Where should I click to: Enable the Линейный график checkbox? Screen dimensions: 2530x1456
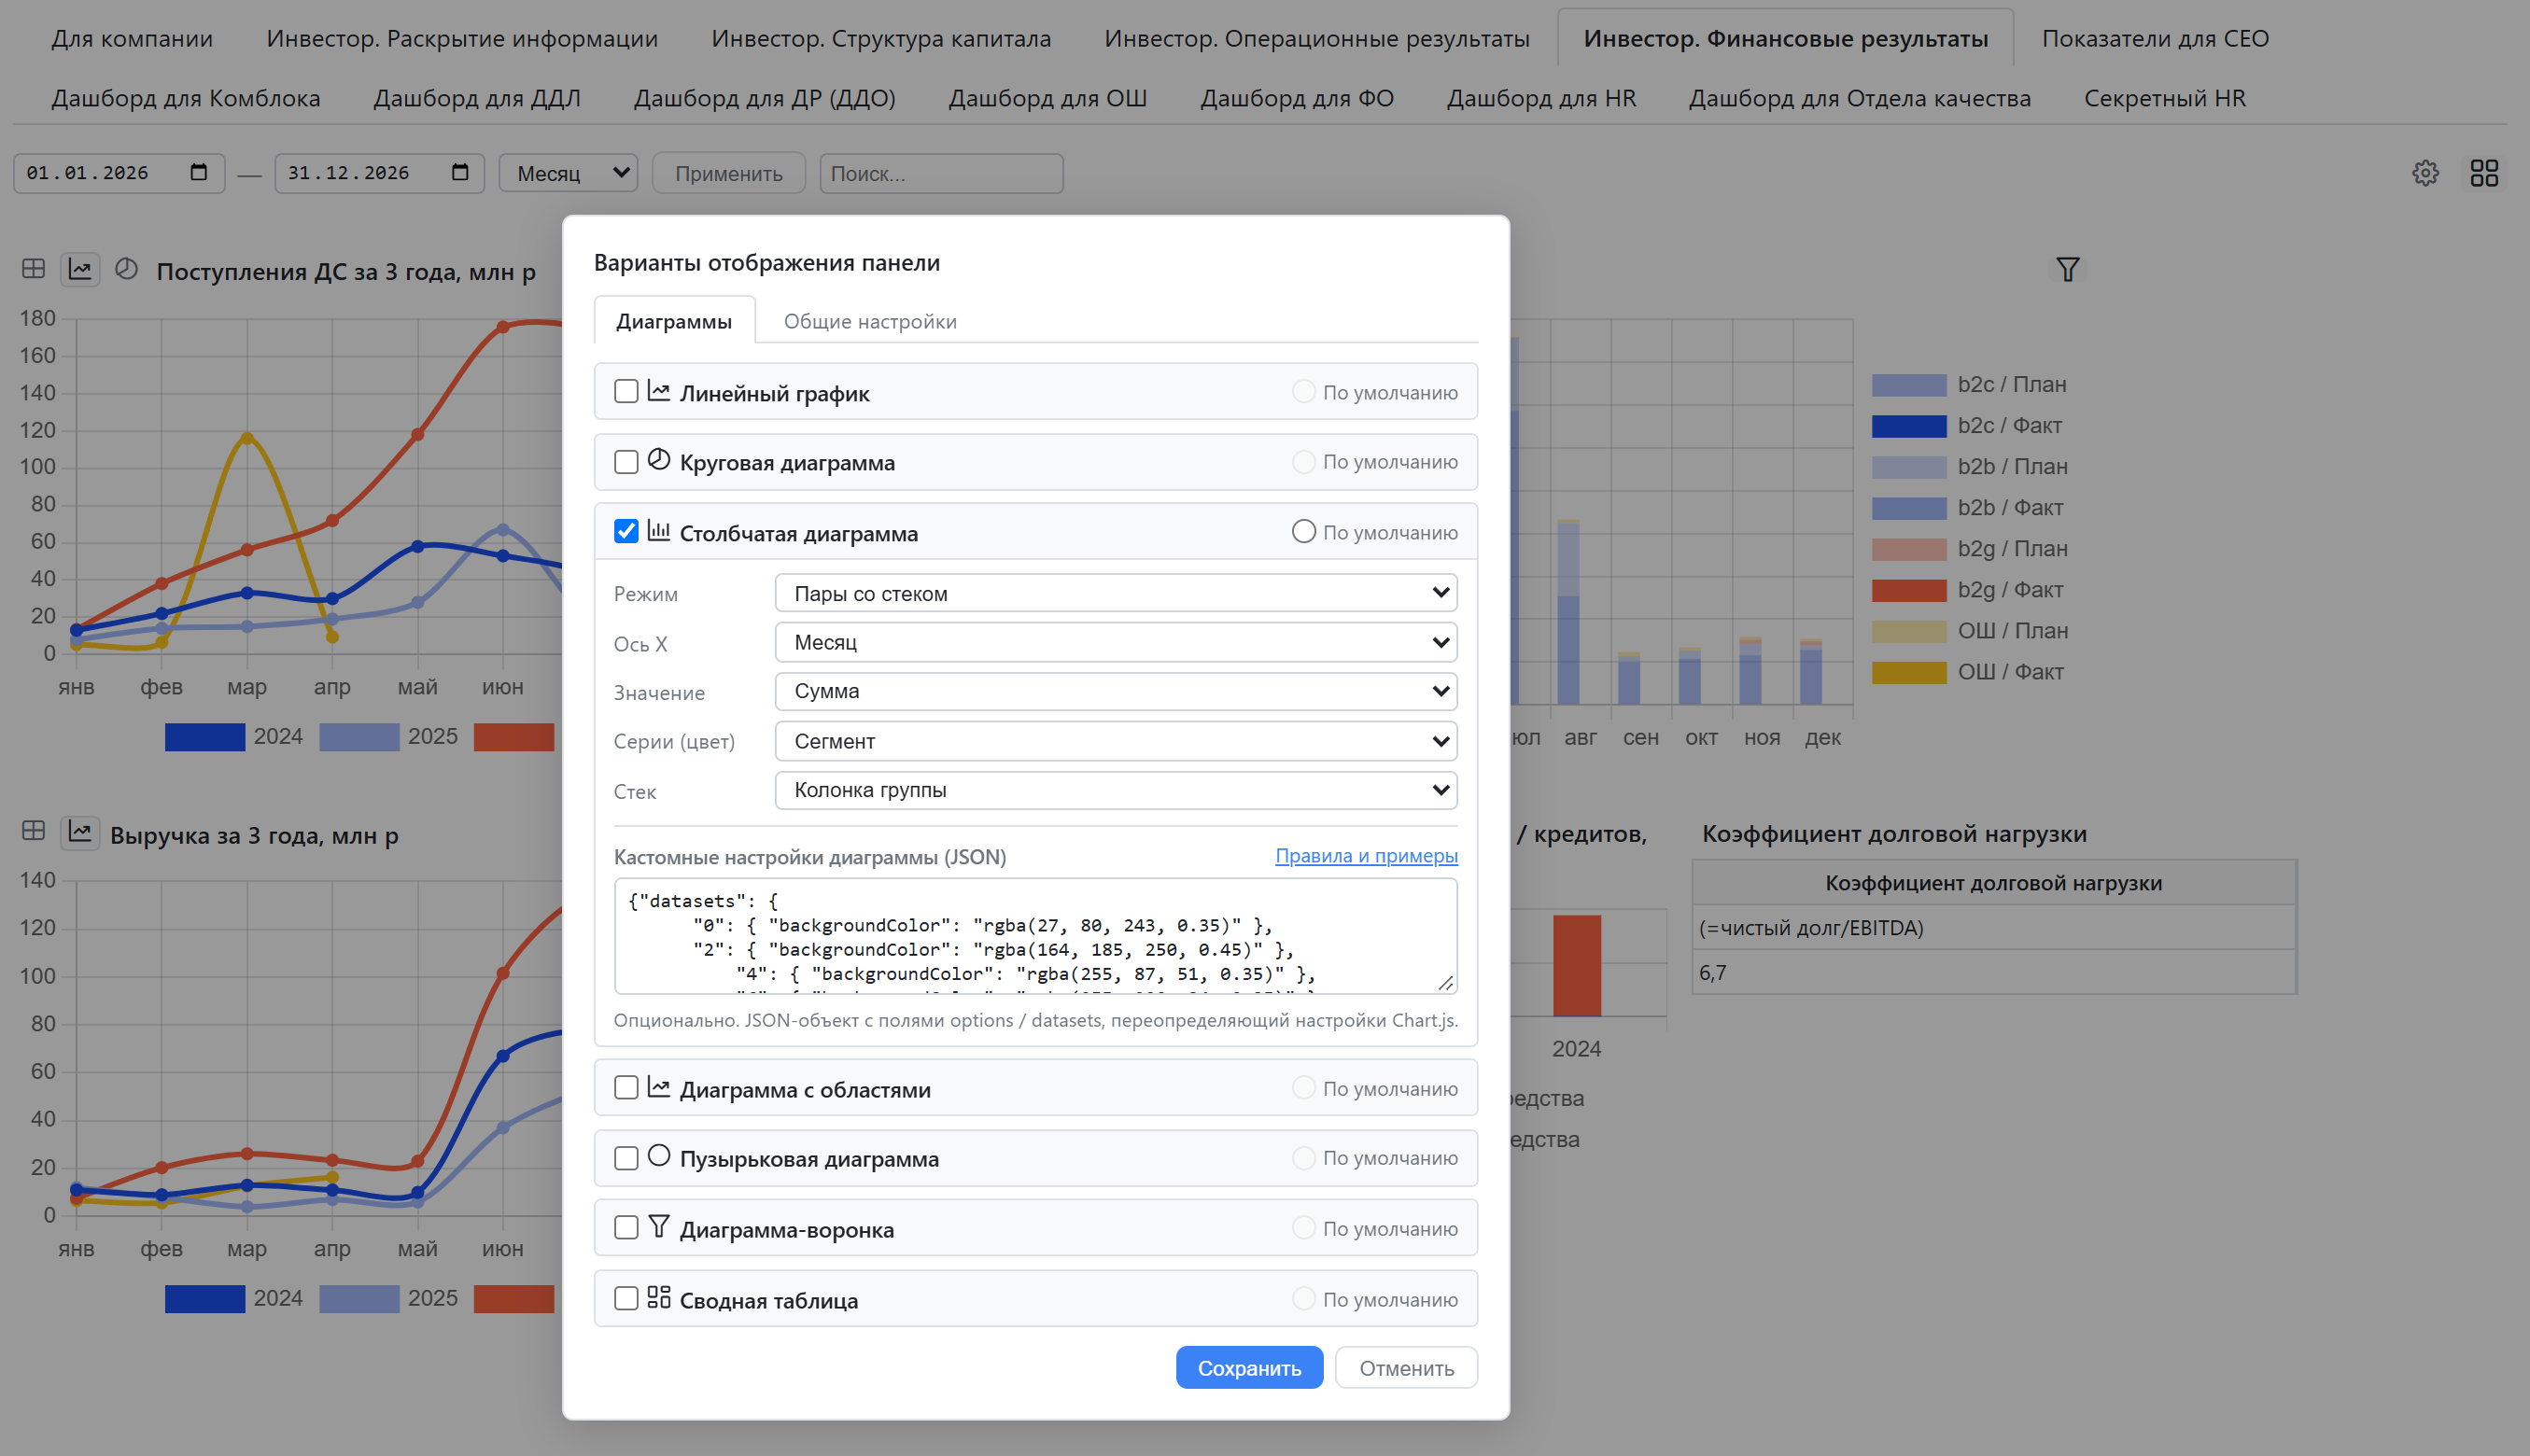tap(626, 391)
